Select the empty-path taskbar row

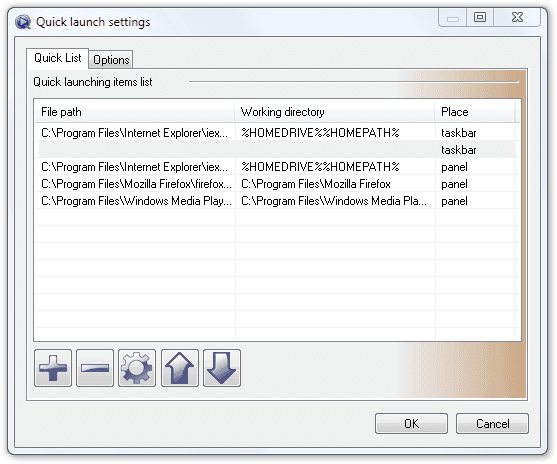(x=277, y=150)
